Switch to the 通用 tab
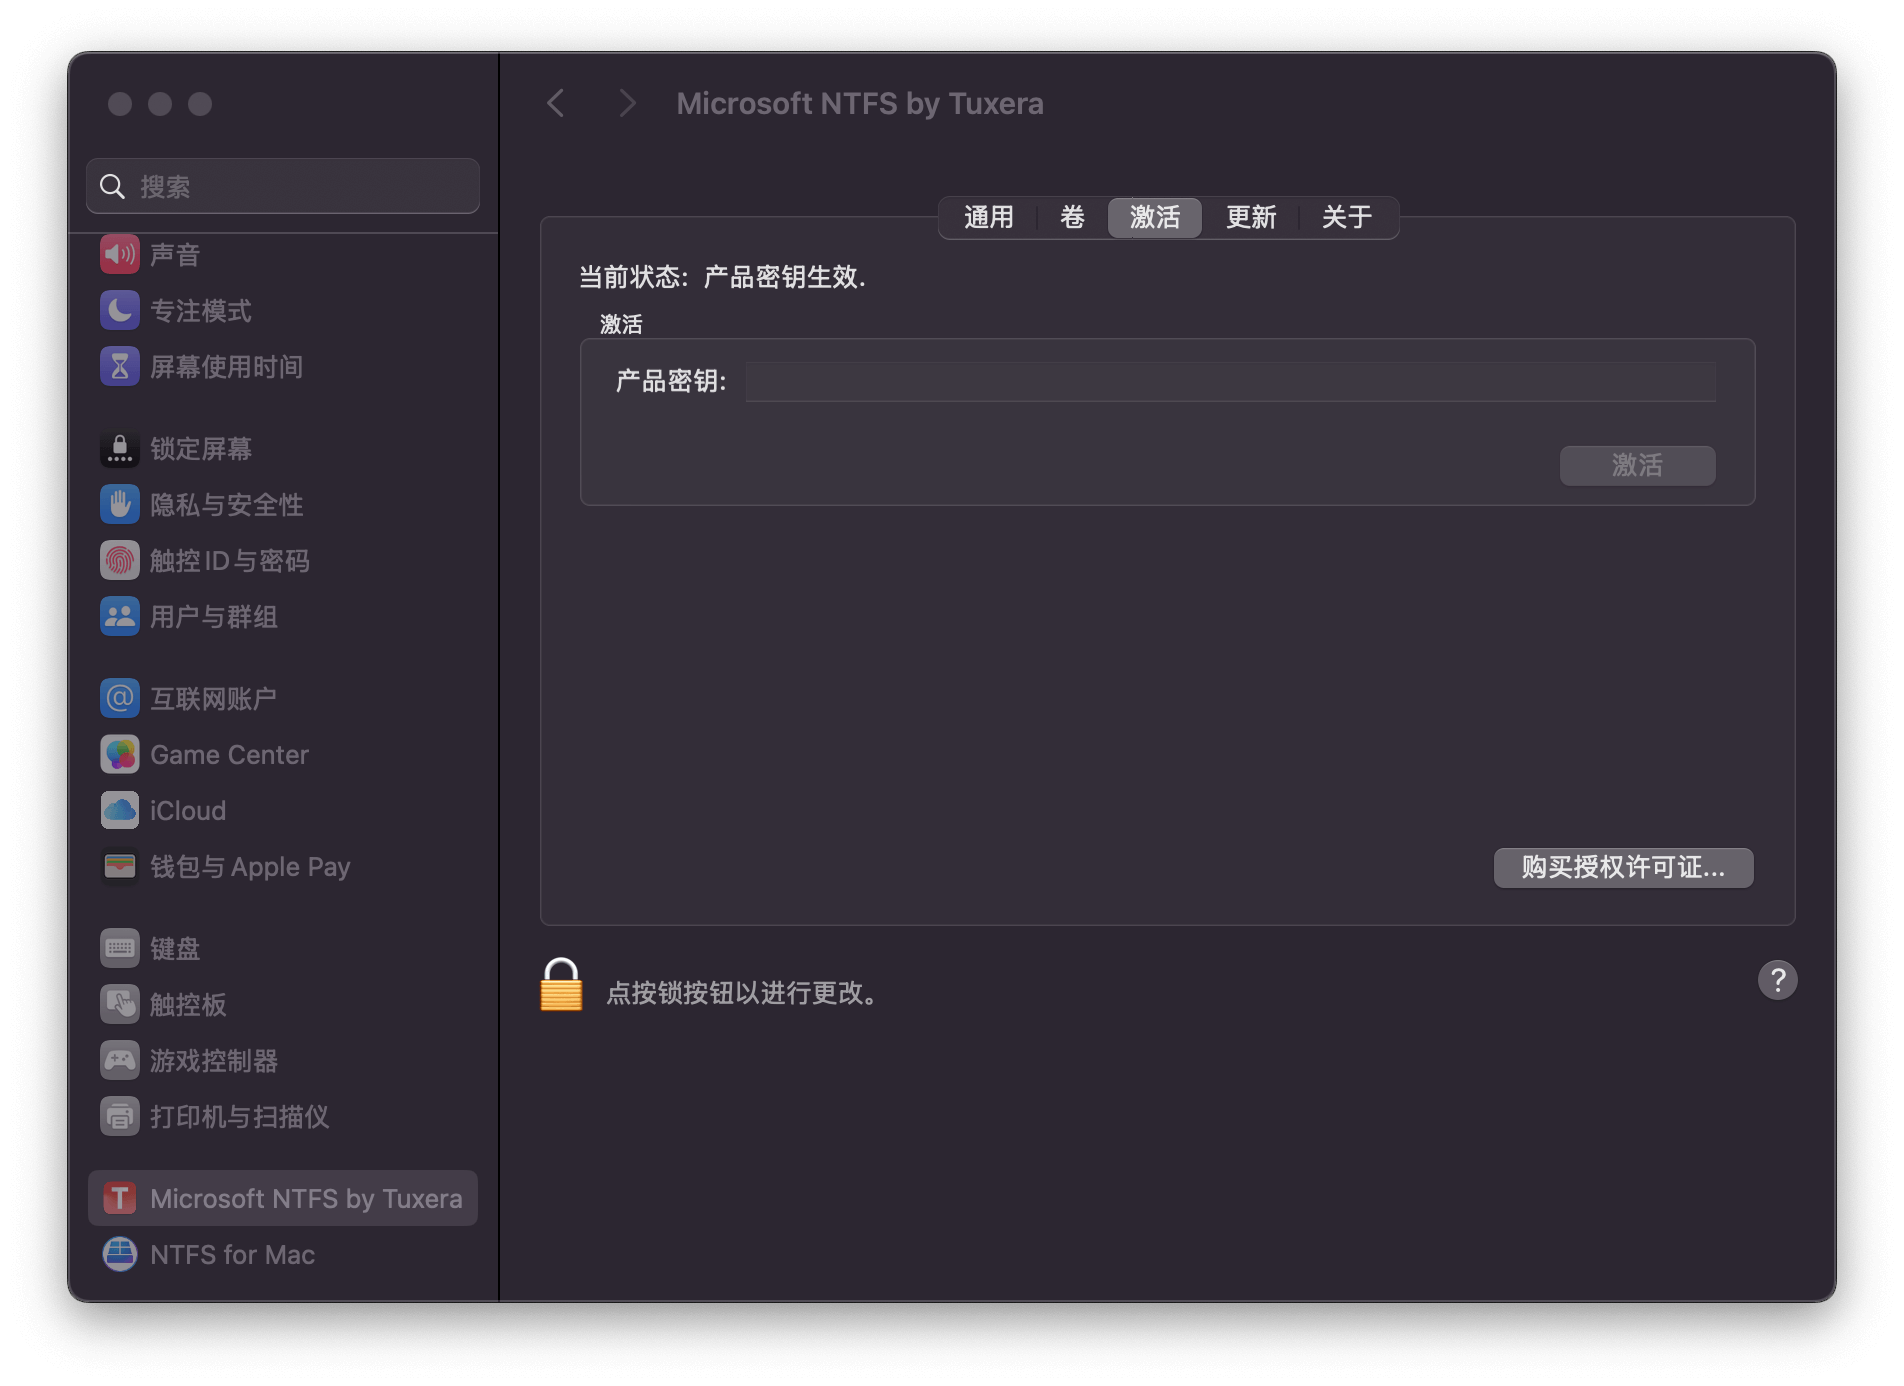1904x1386 pixels. coord(988,217)
